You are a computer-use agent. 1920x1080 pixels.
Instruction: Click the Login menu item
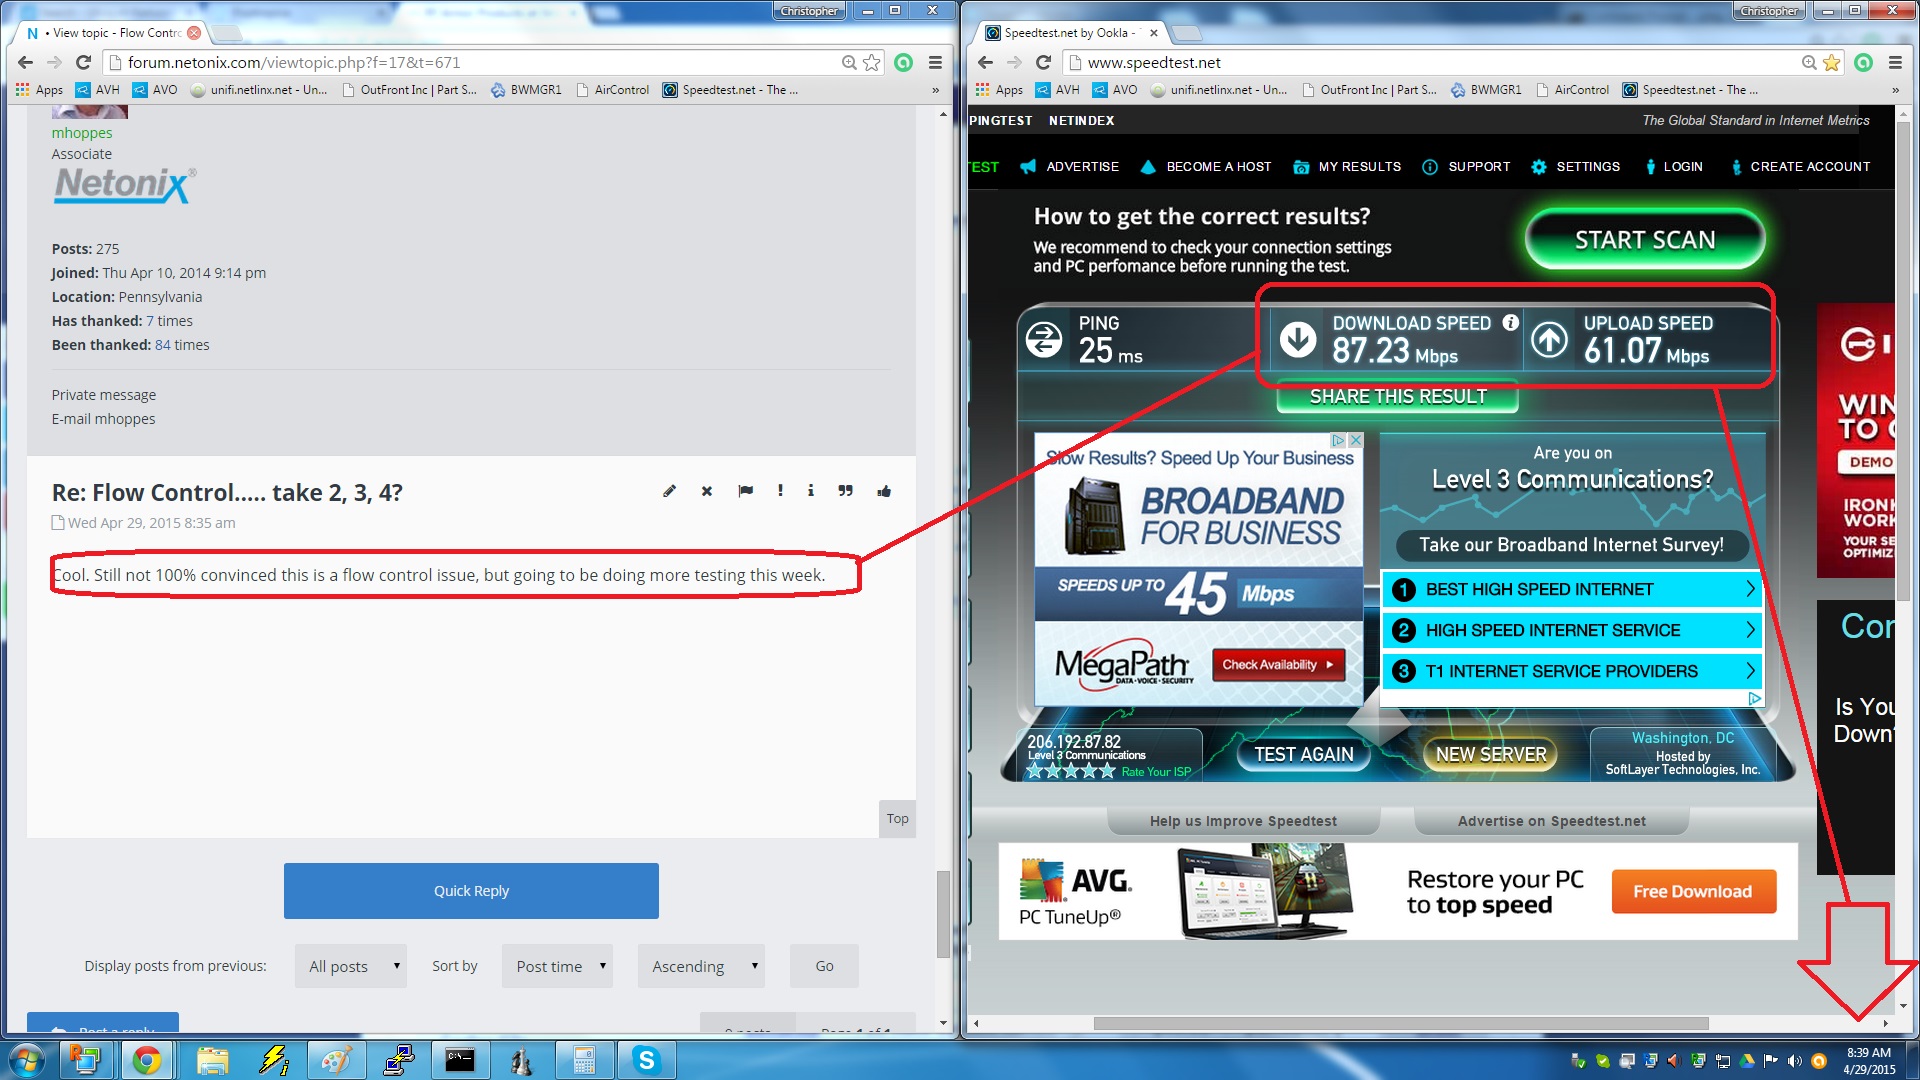click(1673, 167)
